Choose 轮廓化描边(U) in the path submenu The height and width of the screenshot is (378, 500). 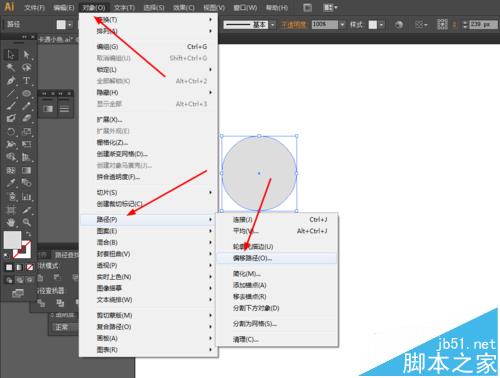point(276,247)
